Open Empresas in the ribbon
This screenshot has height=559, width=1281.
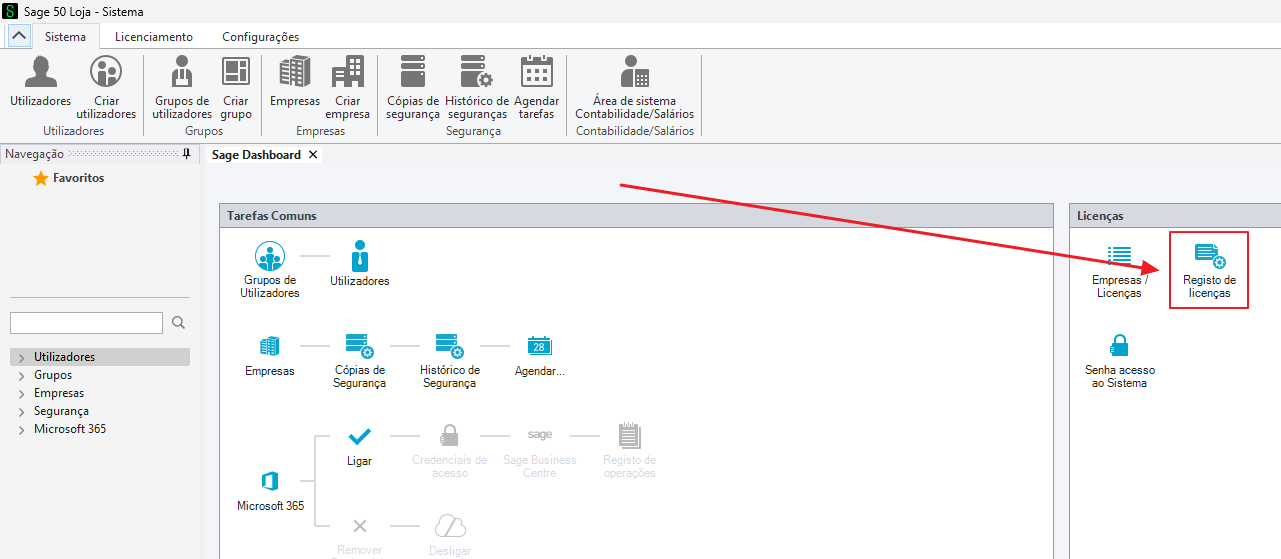click(x=295, y=82)
